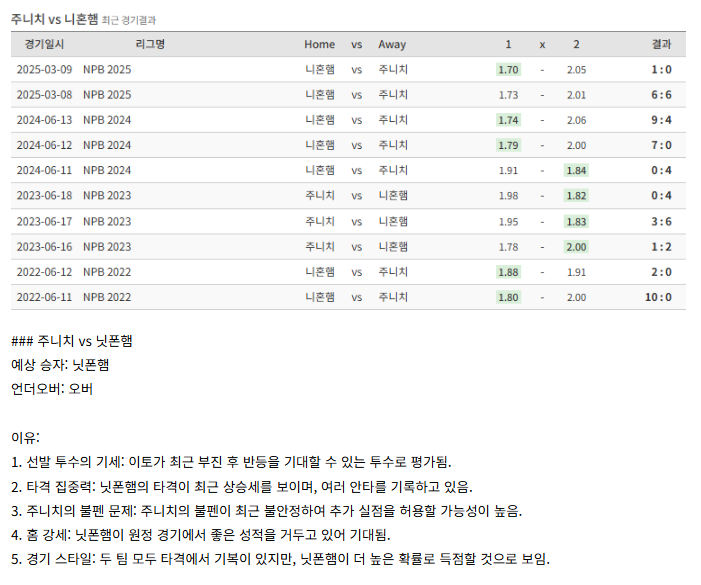This screenshot has width=701, height=585.
Task: Click the result 3:6
Action: click(661, 222)
